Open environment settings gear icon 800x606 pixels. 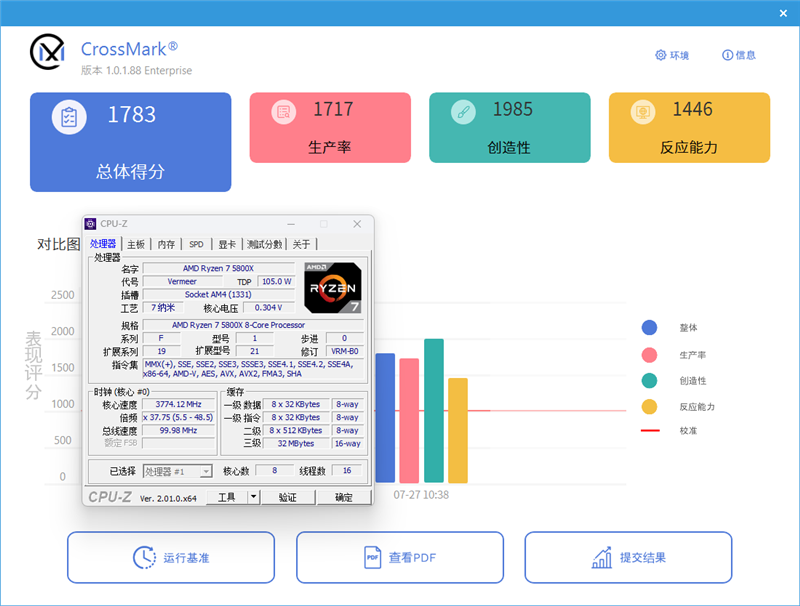pos(661,55)
